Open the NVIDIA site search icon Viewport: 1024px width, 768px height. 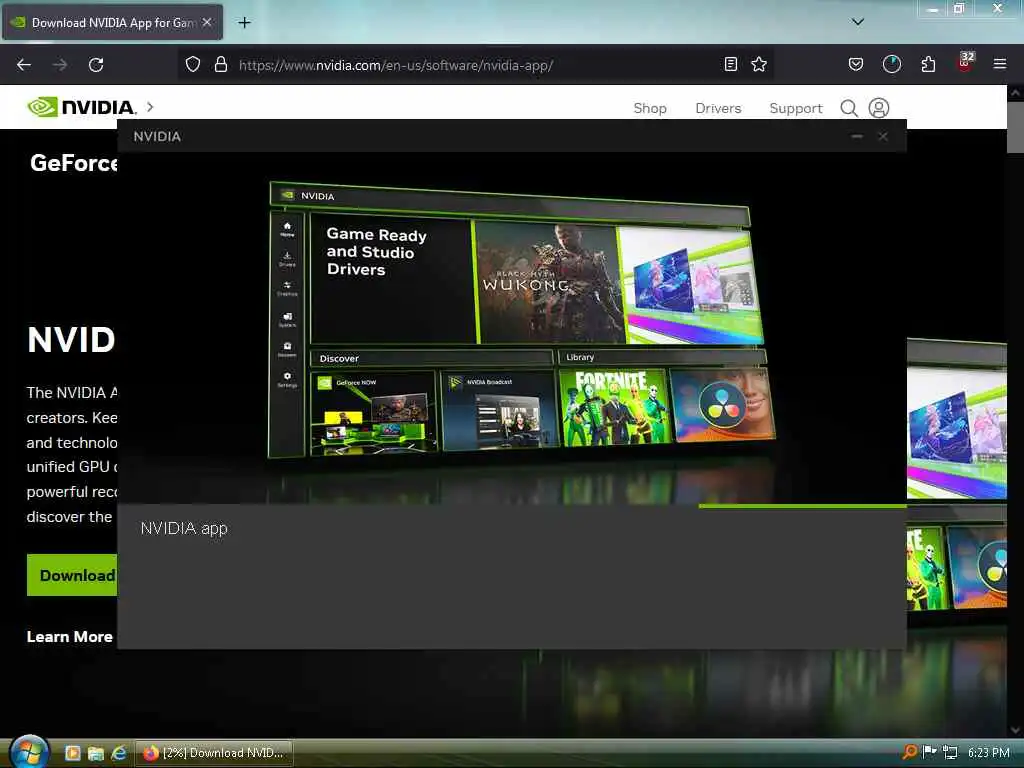pyautogui.click(x=849, y=108)
